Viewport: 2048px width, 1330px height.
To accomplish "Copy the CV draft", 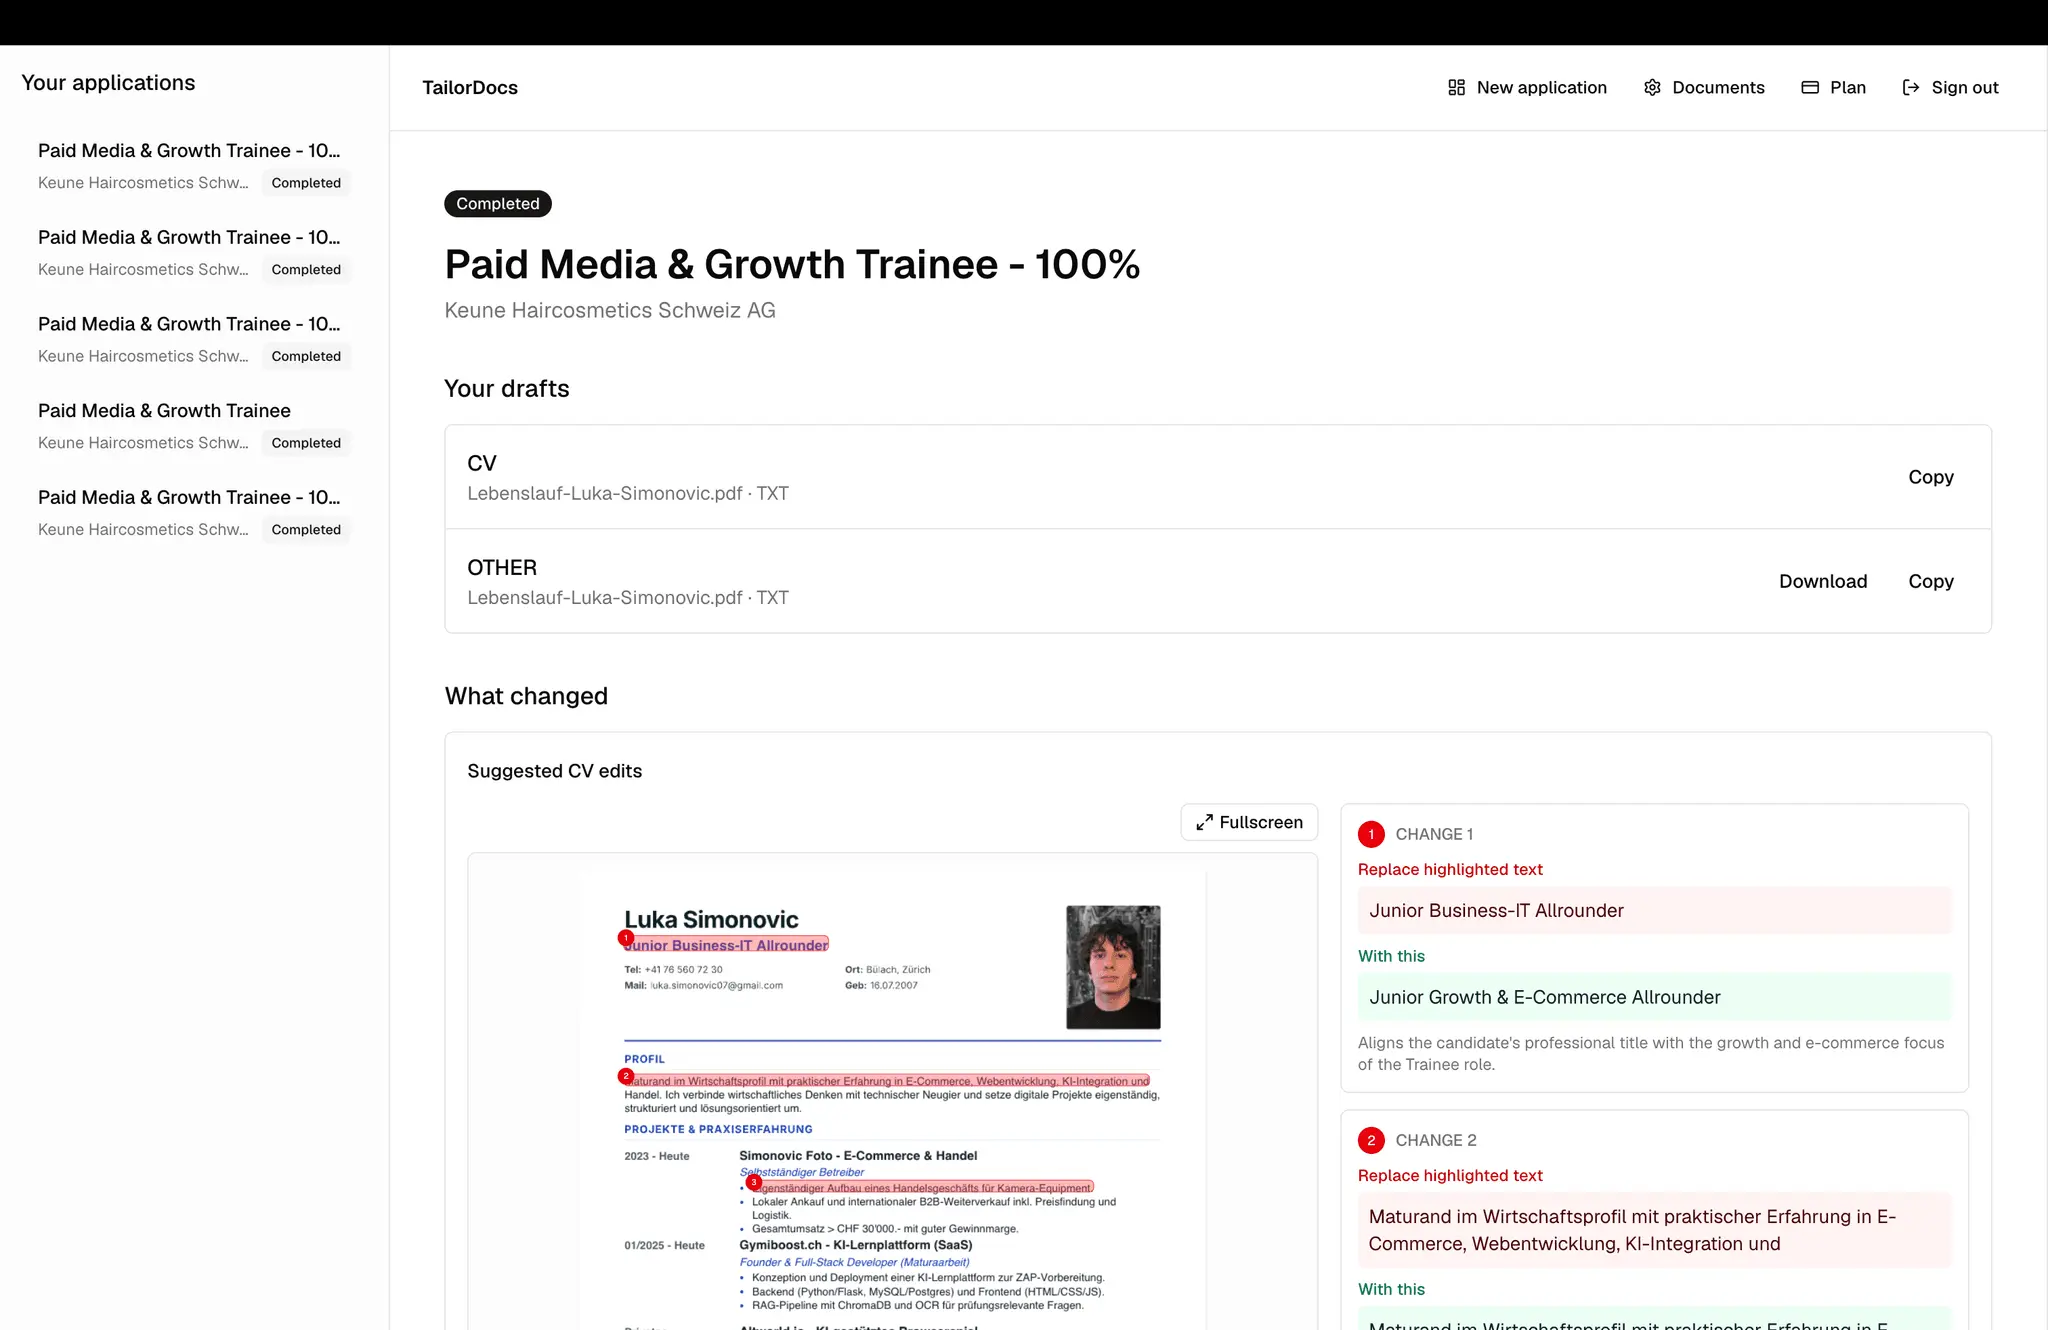I will (x=1930, y=477).
